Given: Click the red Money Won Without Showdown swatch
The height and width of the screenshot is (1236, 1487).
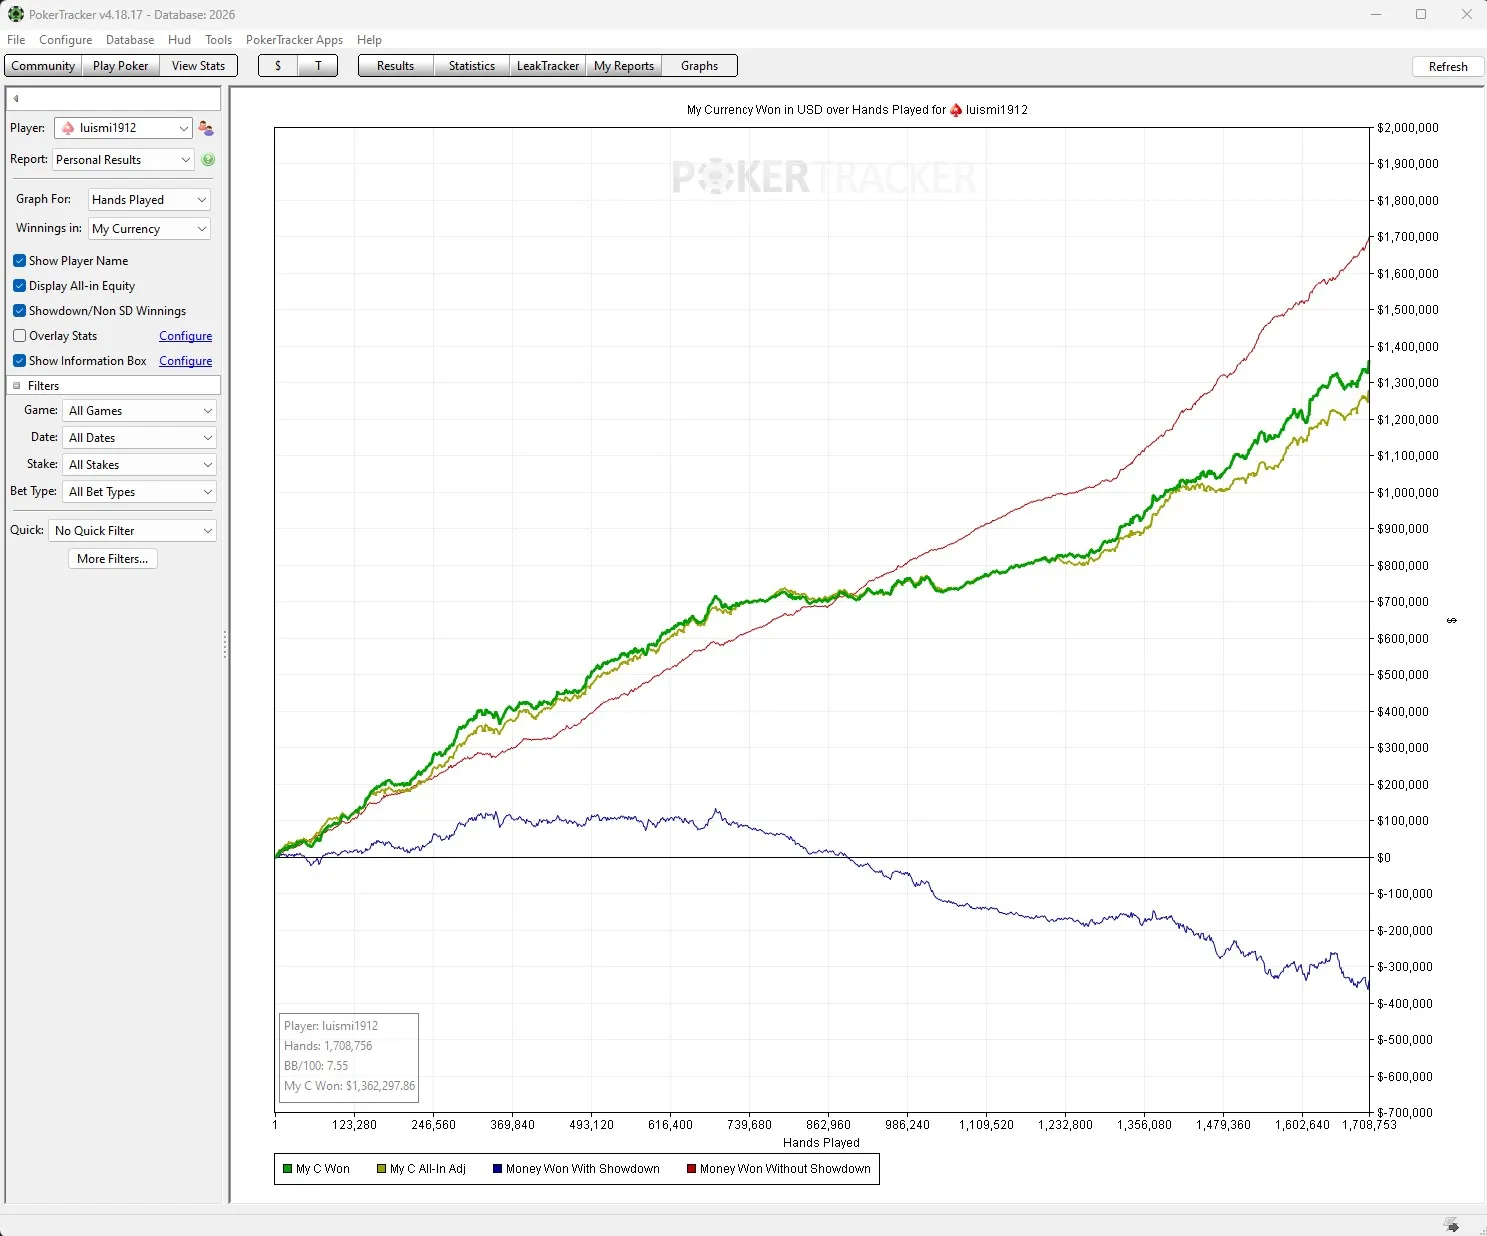Looking at the screenshot, I should click(691, 1169).
